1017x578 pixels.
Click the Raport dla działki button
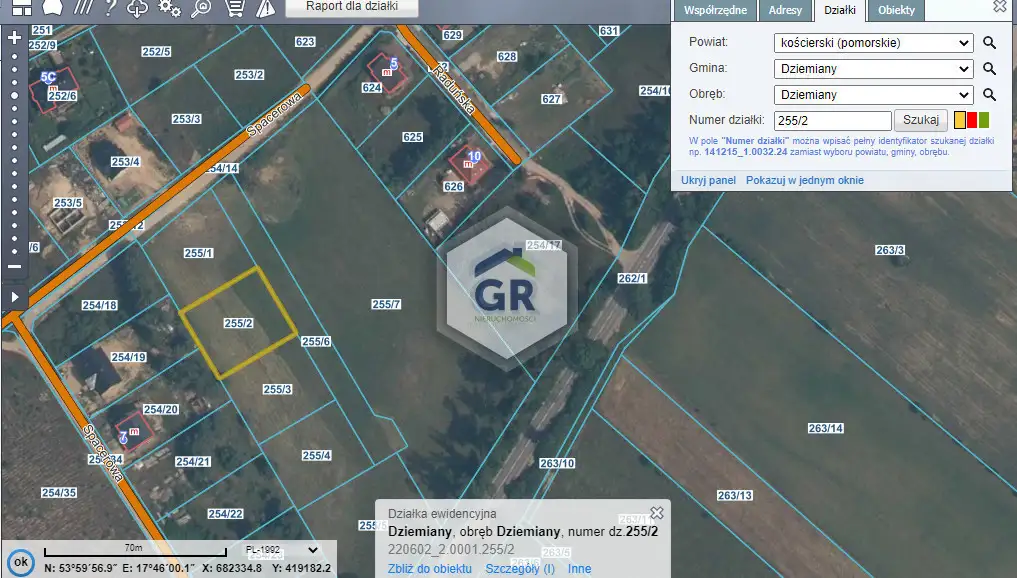coord(352,7)
